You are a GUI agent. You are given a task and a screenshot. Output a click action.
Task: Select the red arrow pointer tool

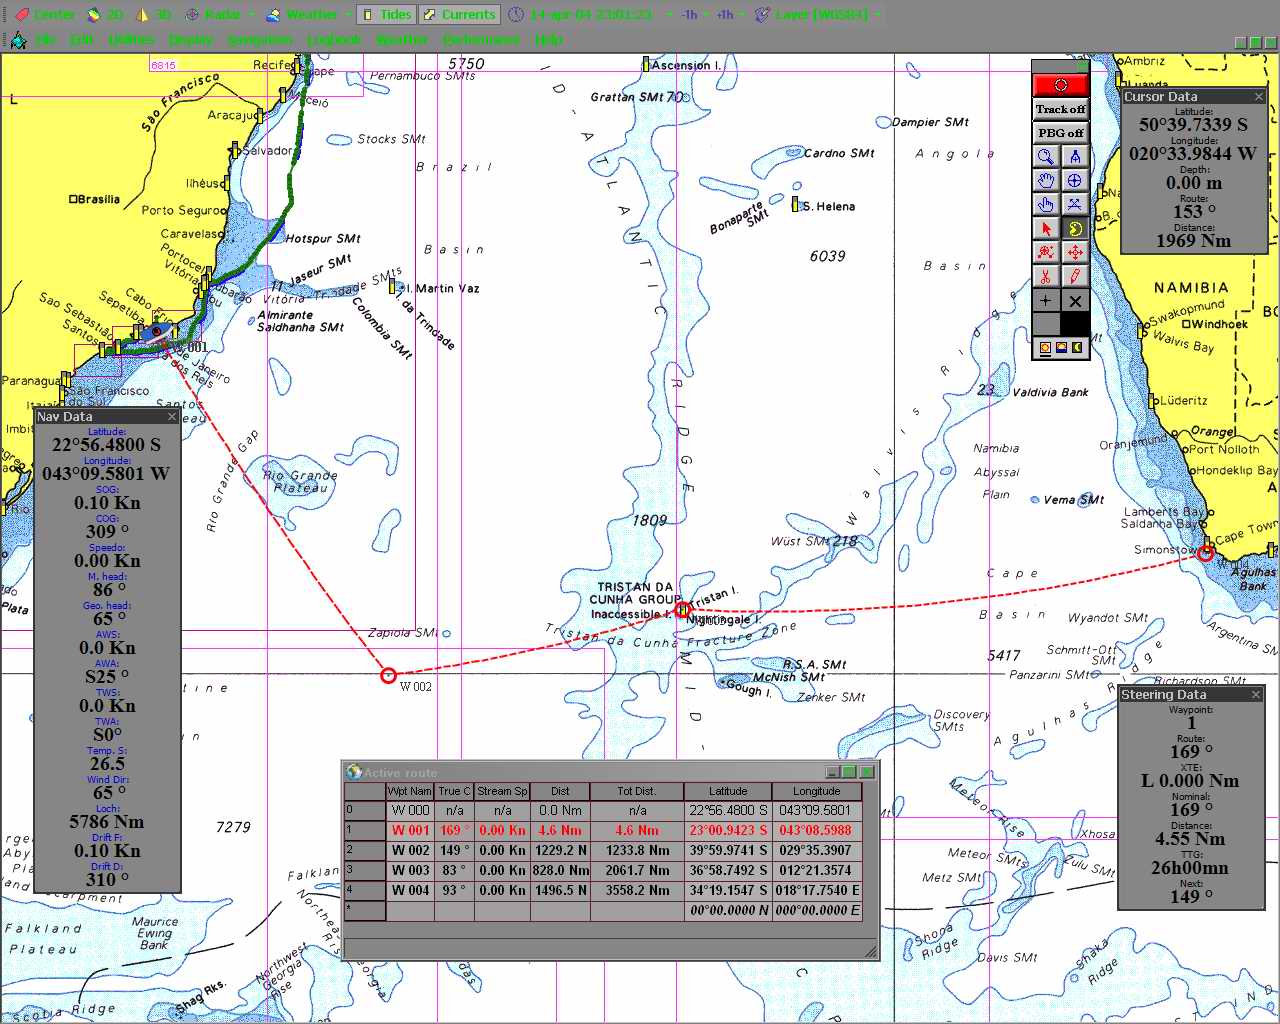pos(1046,228)
